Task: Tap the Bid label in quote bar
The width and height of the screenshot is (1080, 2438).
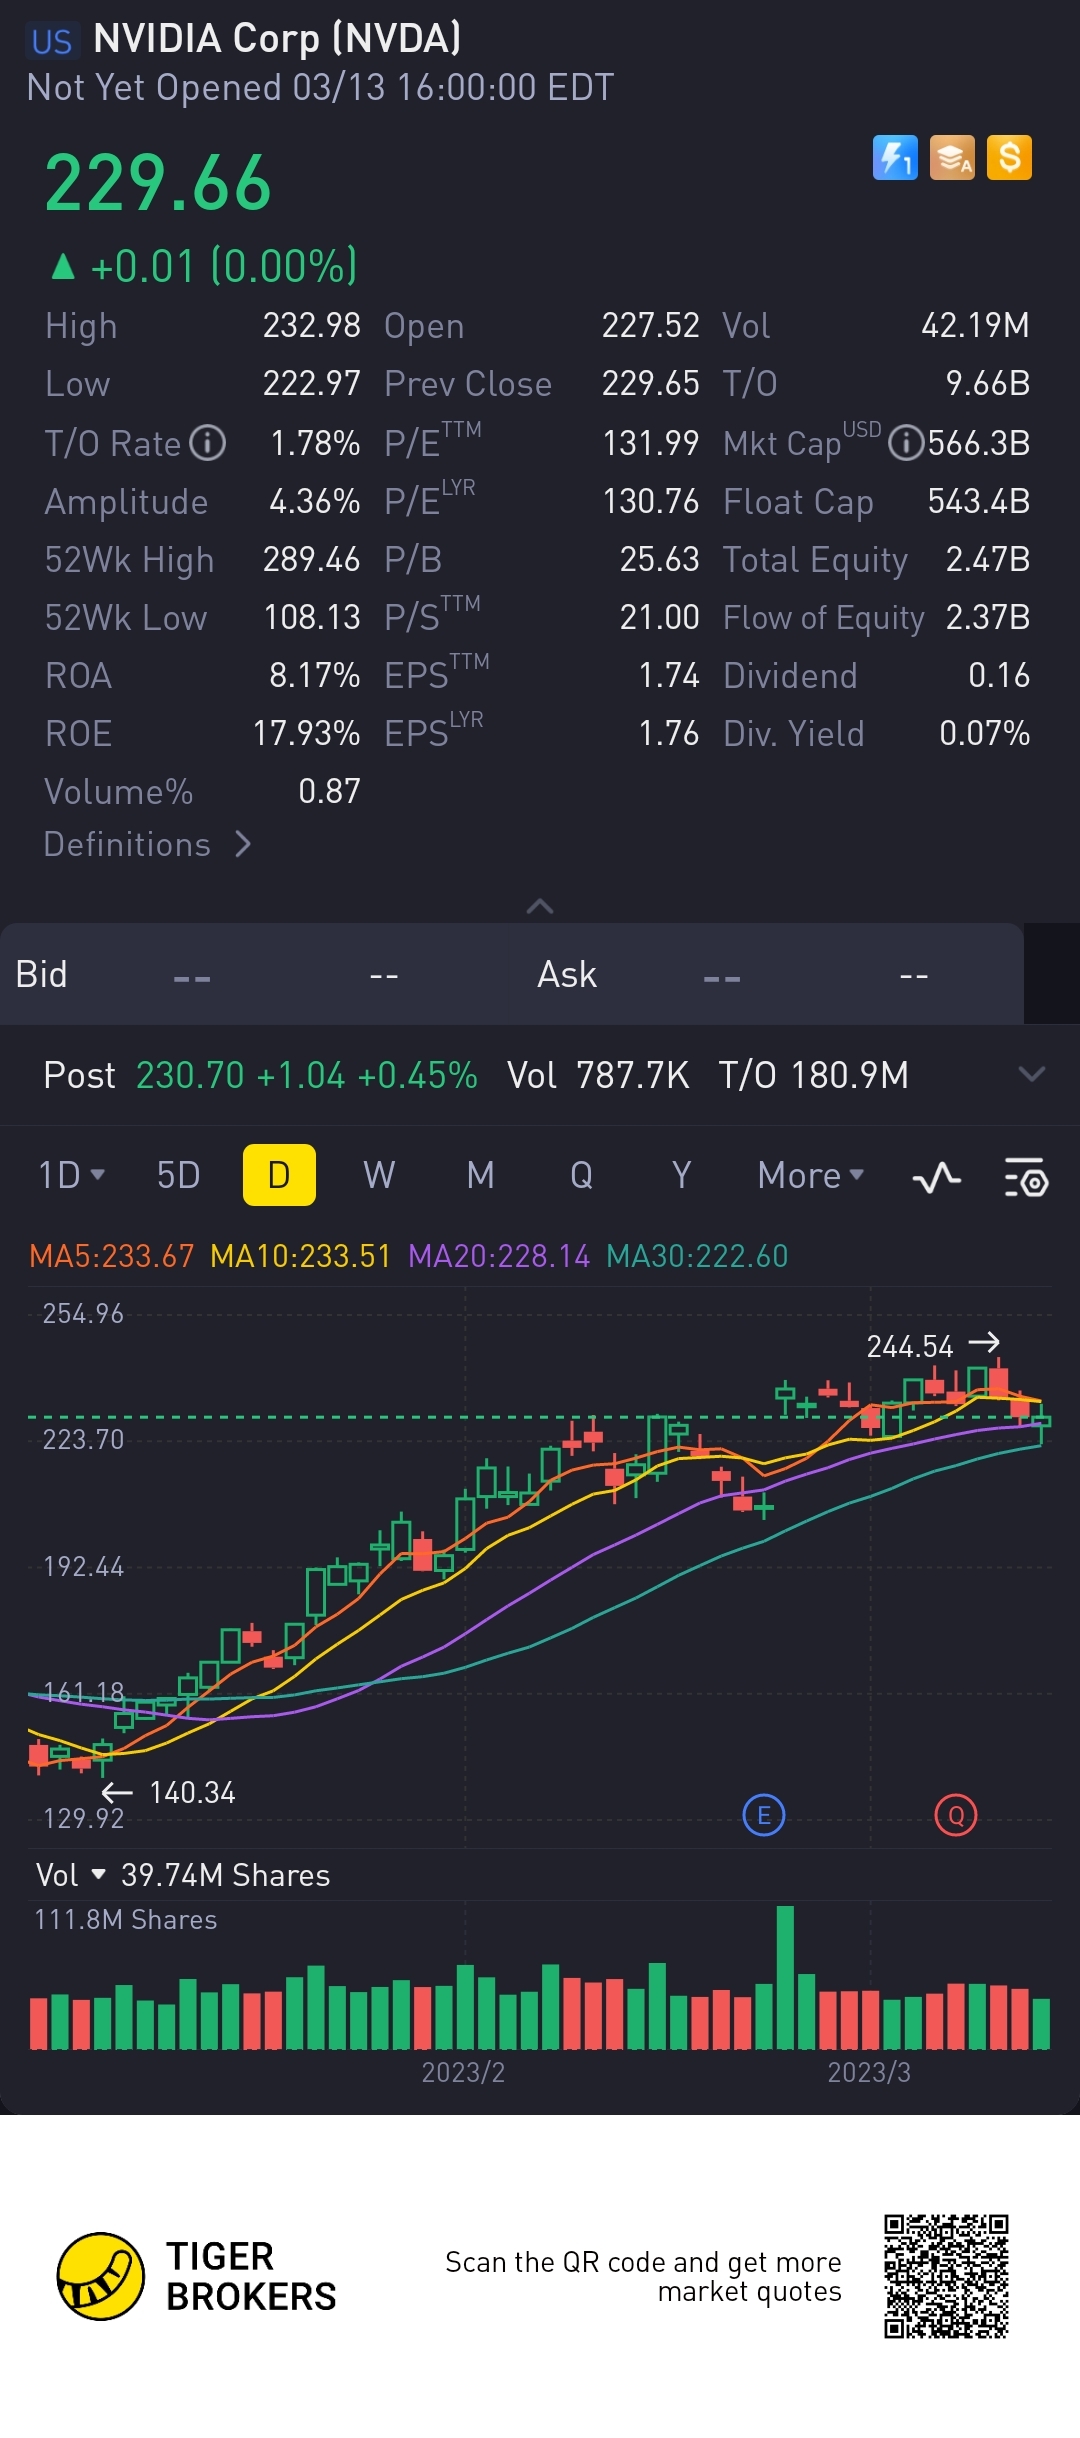Action: coord(41,974)
